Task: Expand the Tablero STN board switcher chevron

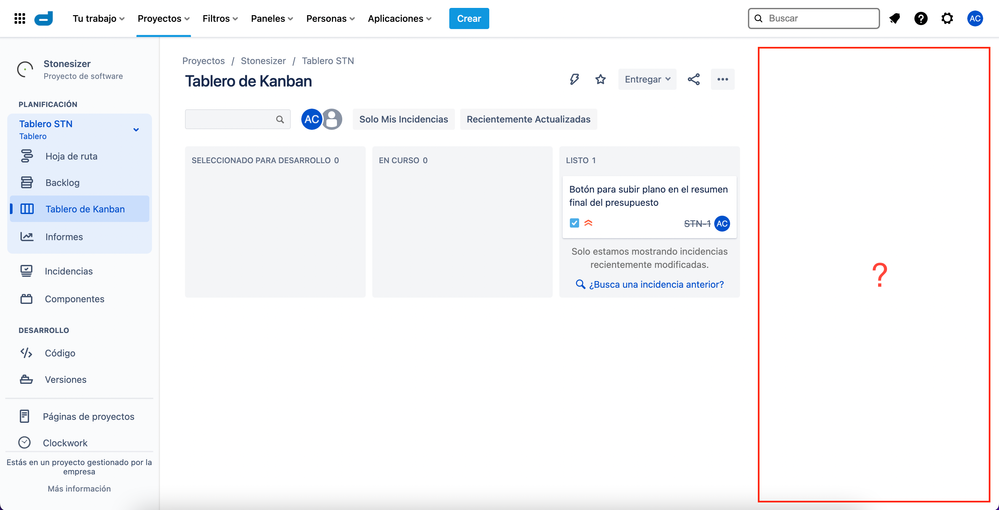Action: [136, 130]
